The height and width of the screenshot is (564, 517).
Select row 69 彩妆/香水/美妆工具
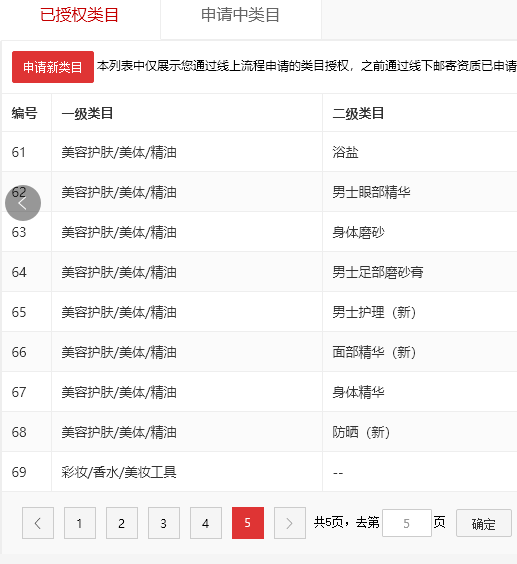[x=259, y=472]
